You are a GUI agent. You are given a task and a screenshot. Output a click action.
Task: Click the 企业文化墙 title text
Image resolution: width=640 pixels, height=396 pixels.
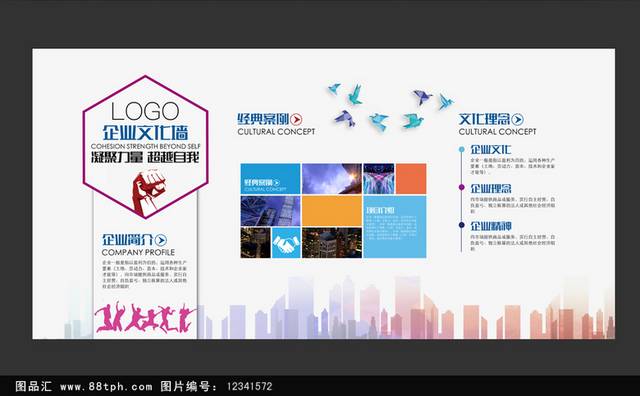click(145, 133)
